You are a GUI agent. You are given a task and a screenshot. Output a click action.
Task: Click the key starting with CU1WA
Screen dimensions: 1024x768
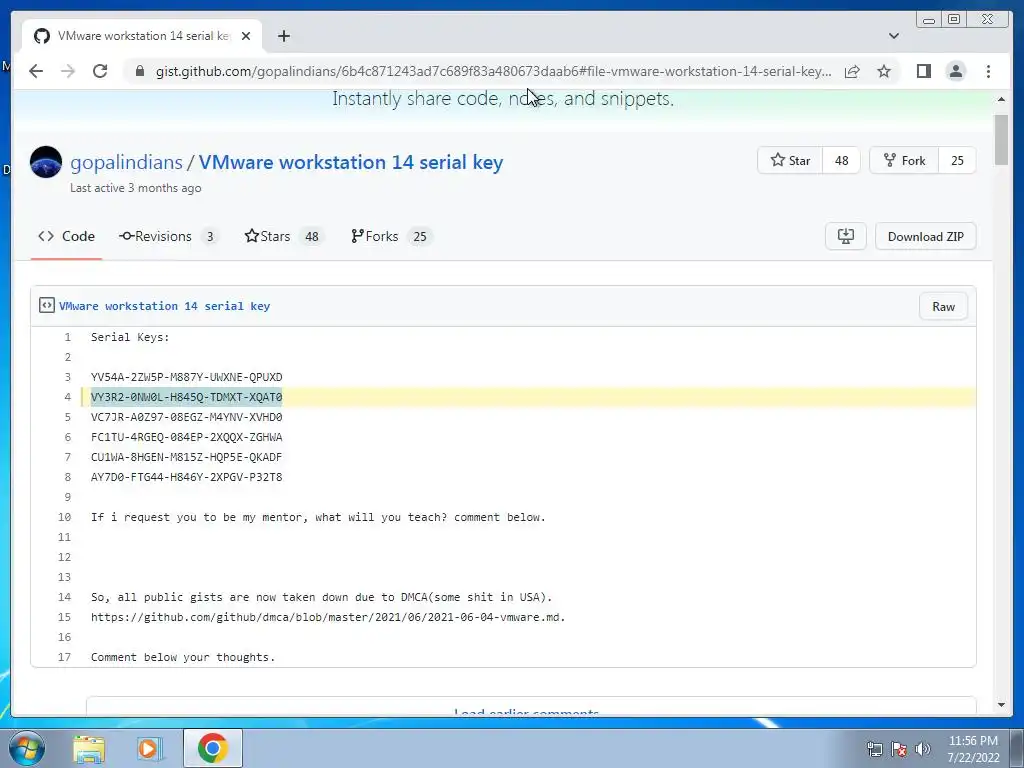(186, 457)
